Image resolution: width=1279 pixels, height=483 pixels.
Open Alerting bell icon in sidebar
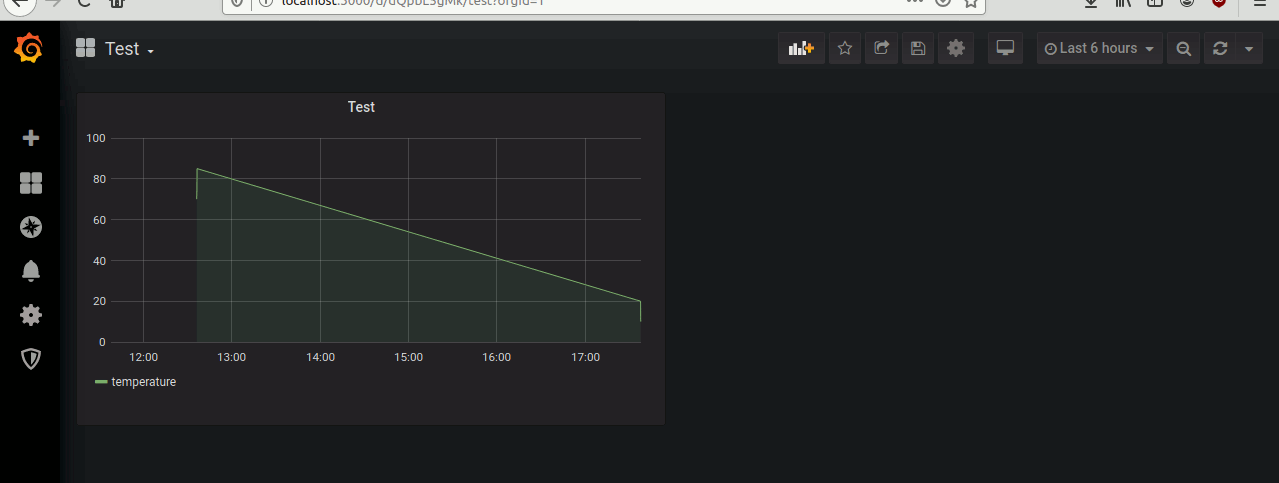click(x=31, y=270)
